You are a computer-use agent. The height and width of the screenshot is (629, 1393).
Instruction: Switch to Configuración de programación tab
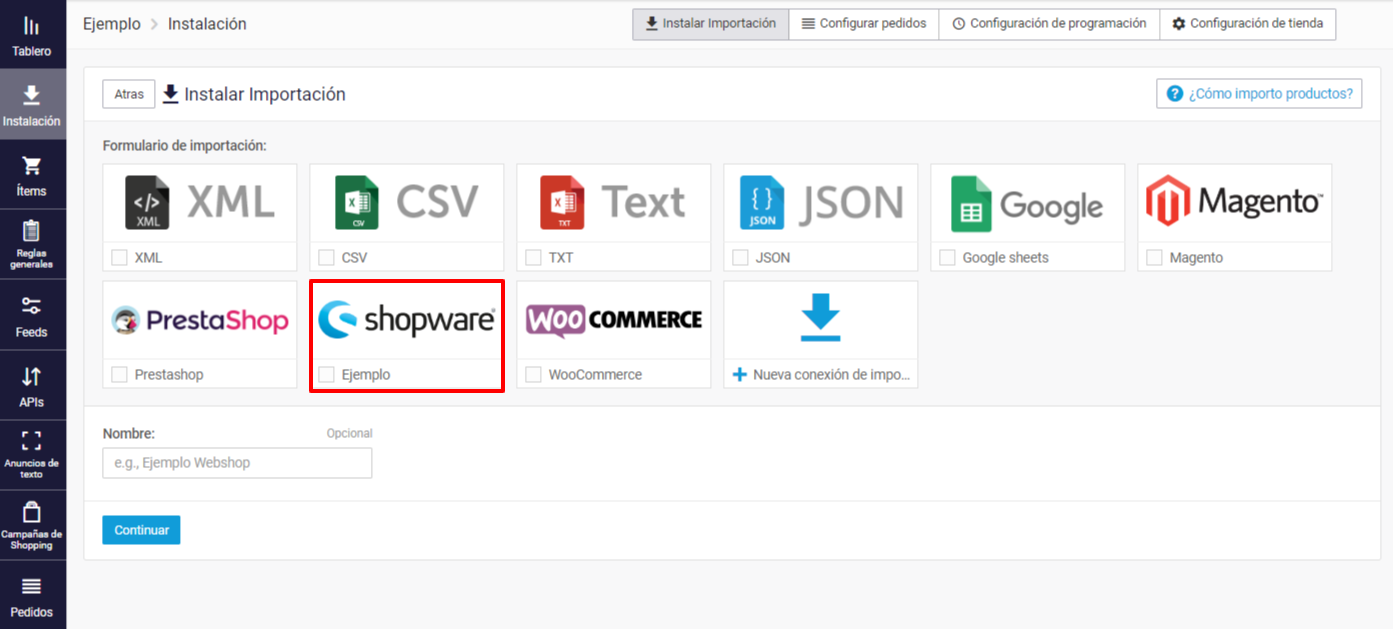1049,24
